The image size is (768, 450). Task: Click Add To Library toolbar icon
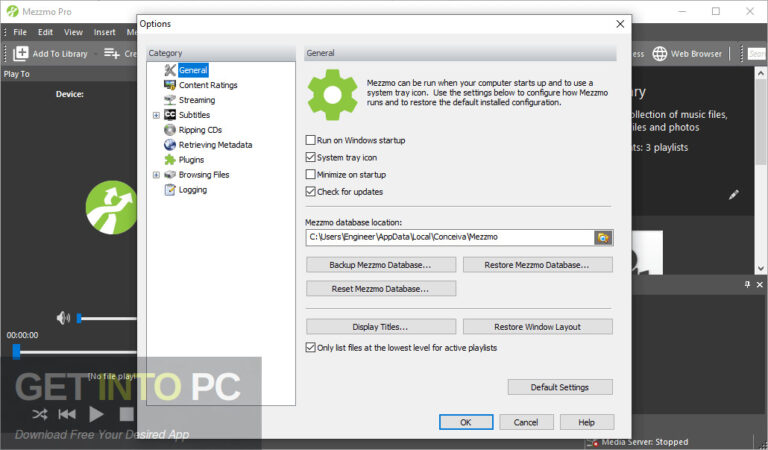point(21,53)
